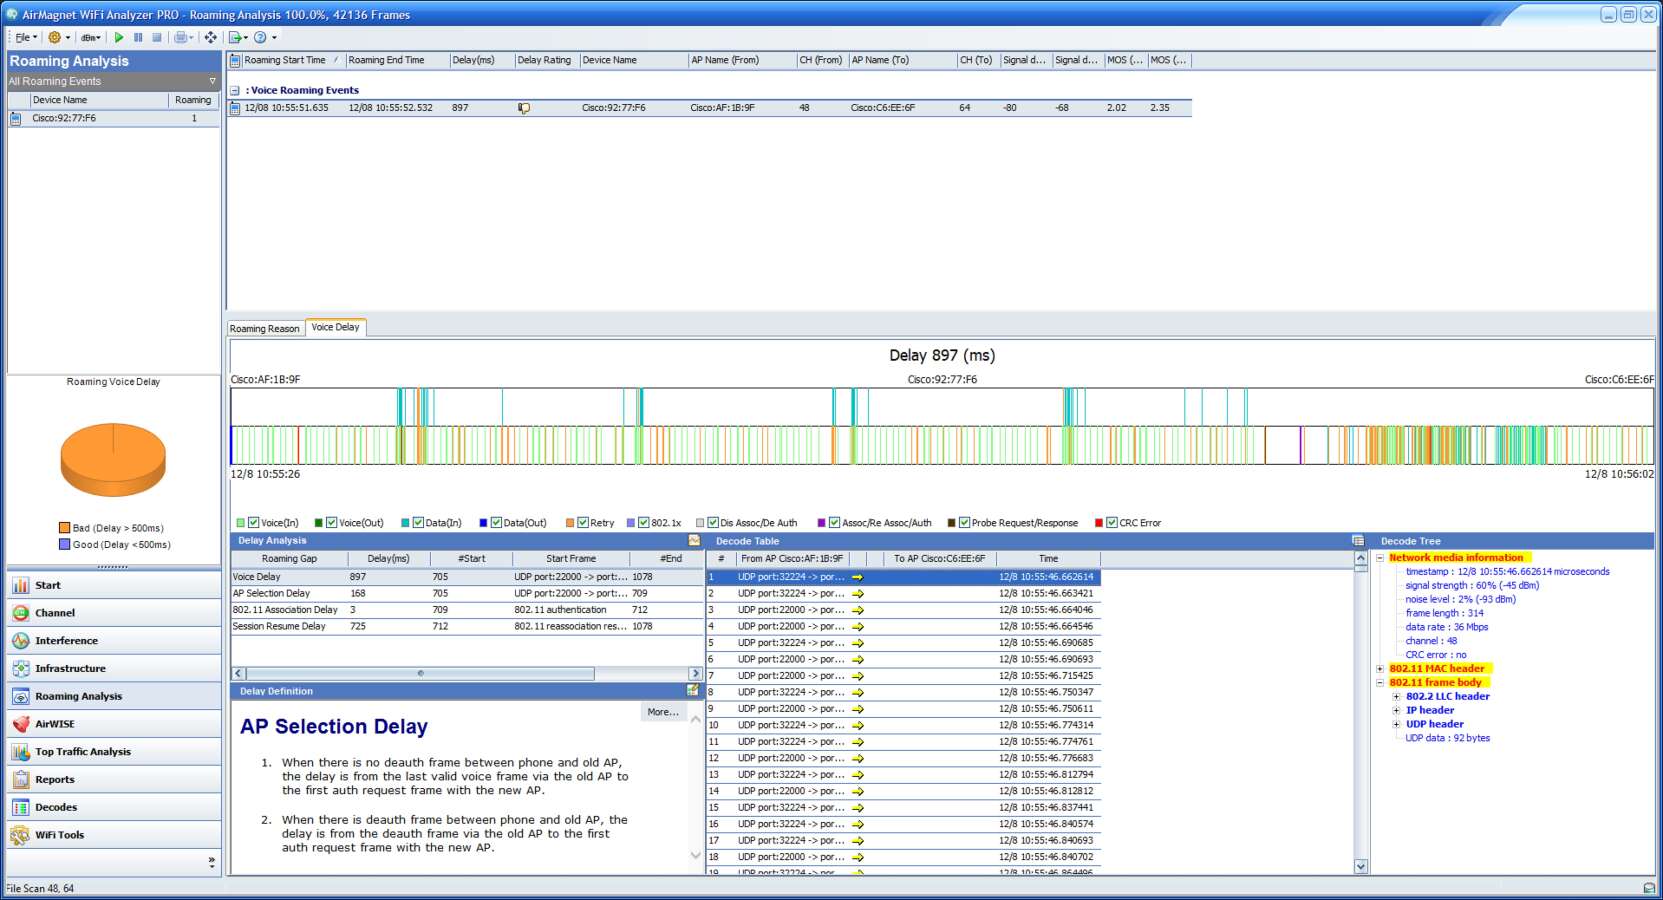Screen dimensions: 1663x900
Task: Open dropdown arrow beside gear icon
Action: pyautogui.click(x=68, y=37)
